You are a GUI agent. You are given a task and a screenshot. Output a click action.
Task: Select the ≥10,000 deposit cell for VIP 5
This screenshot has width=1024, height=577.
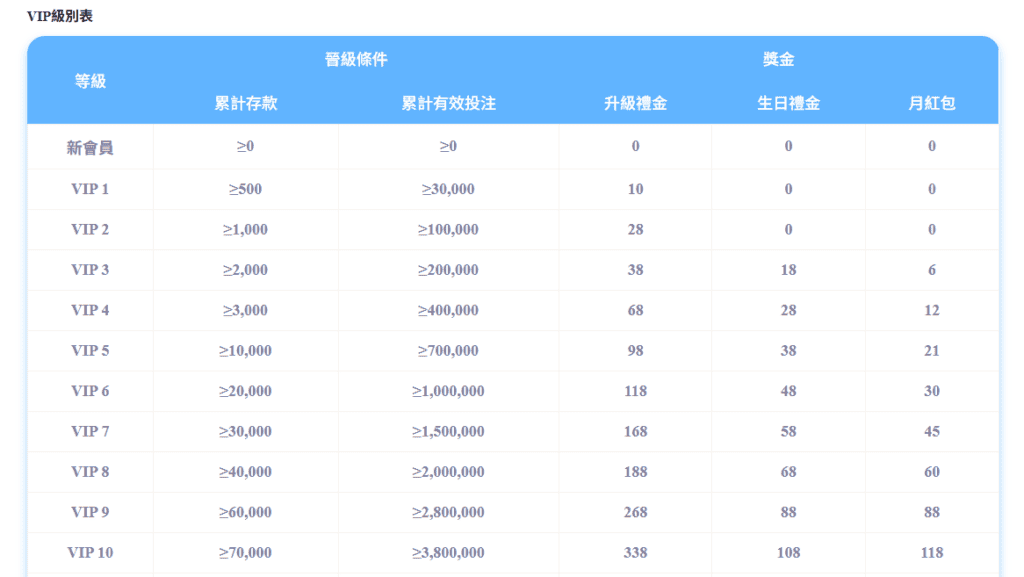pos(246,351)
